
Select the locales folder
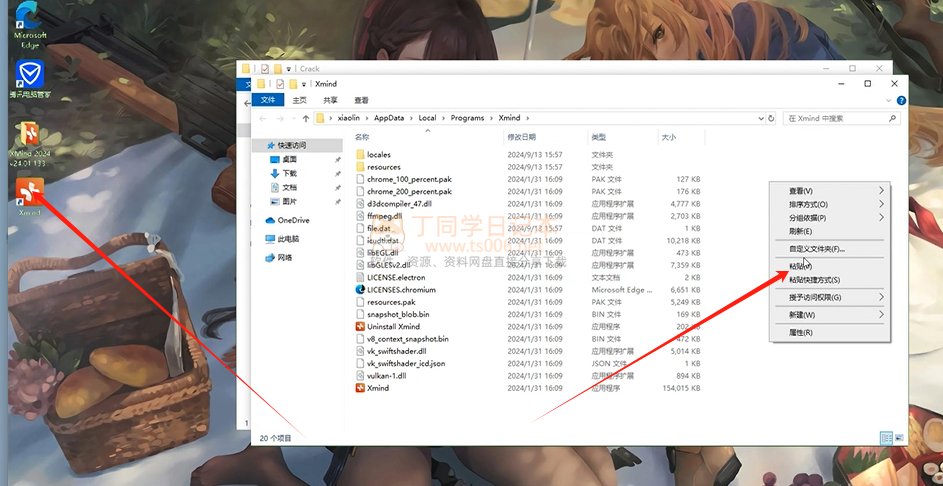[x=373, y=155]
